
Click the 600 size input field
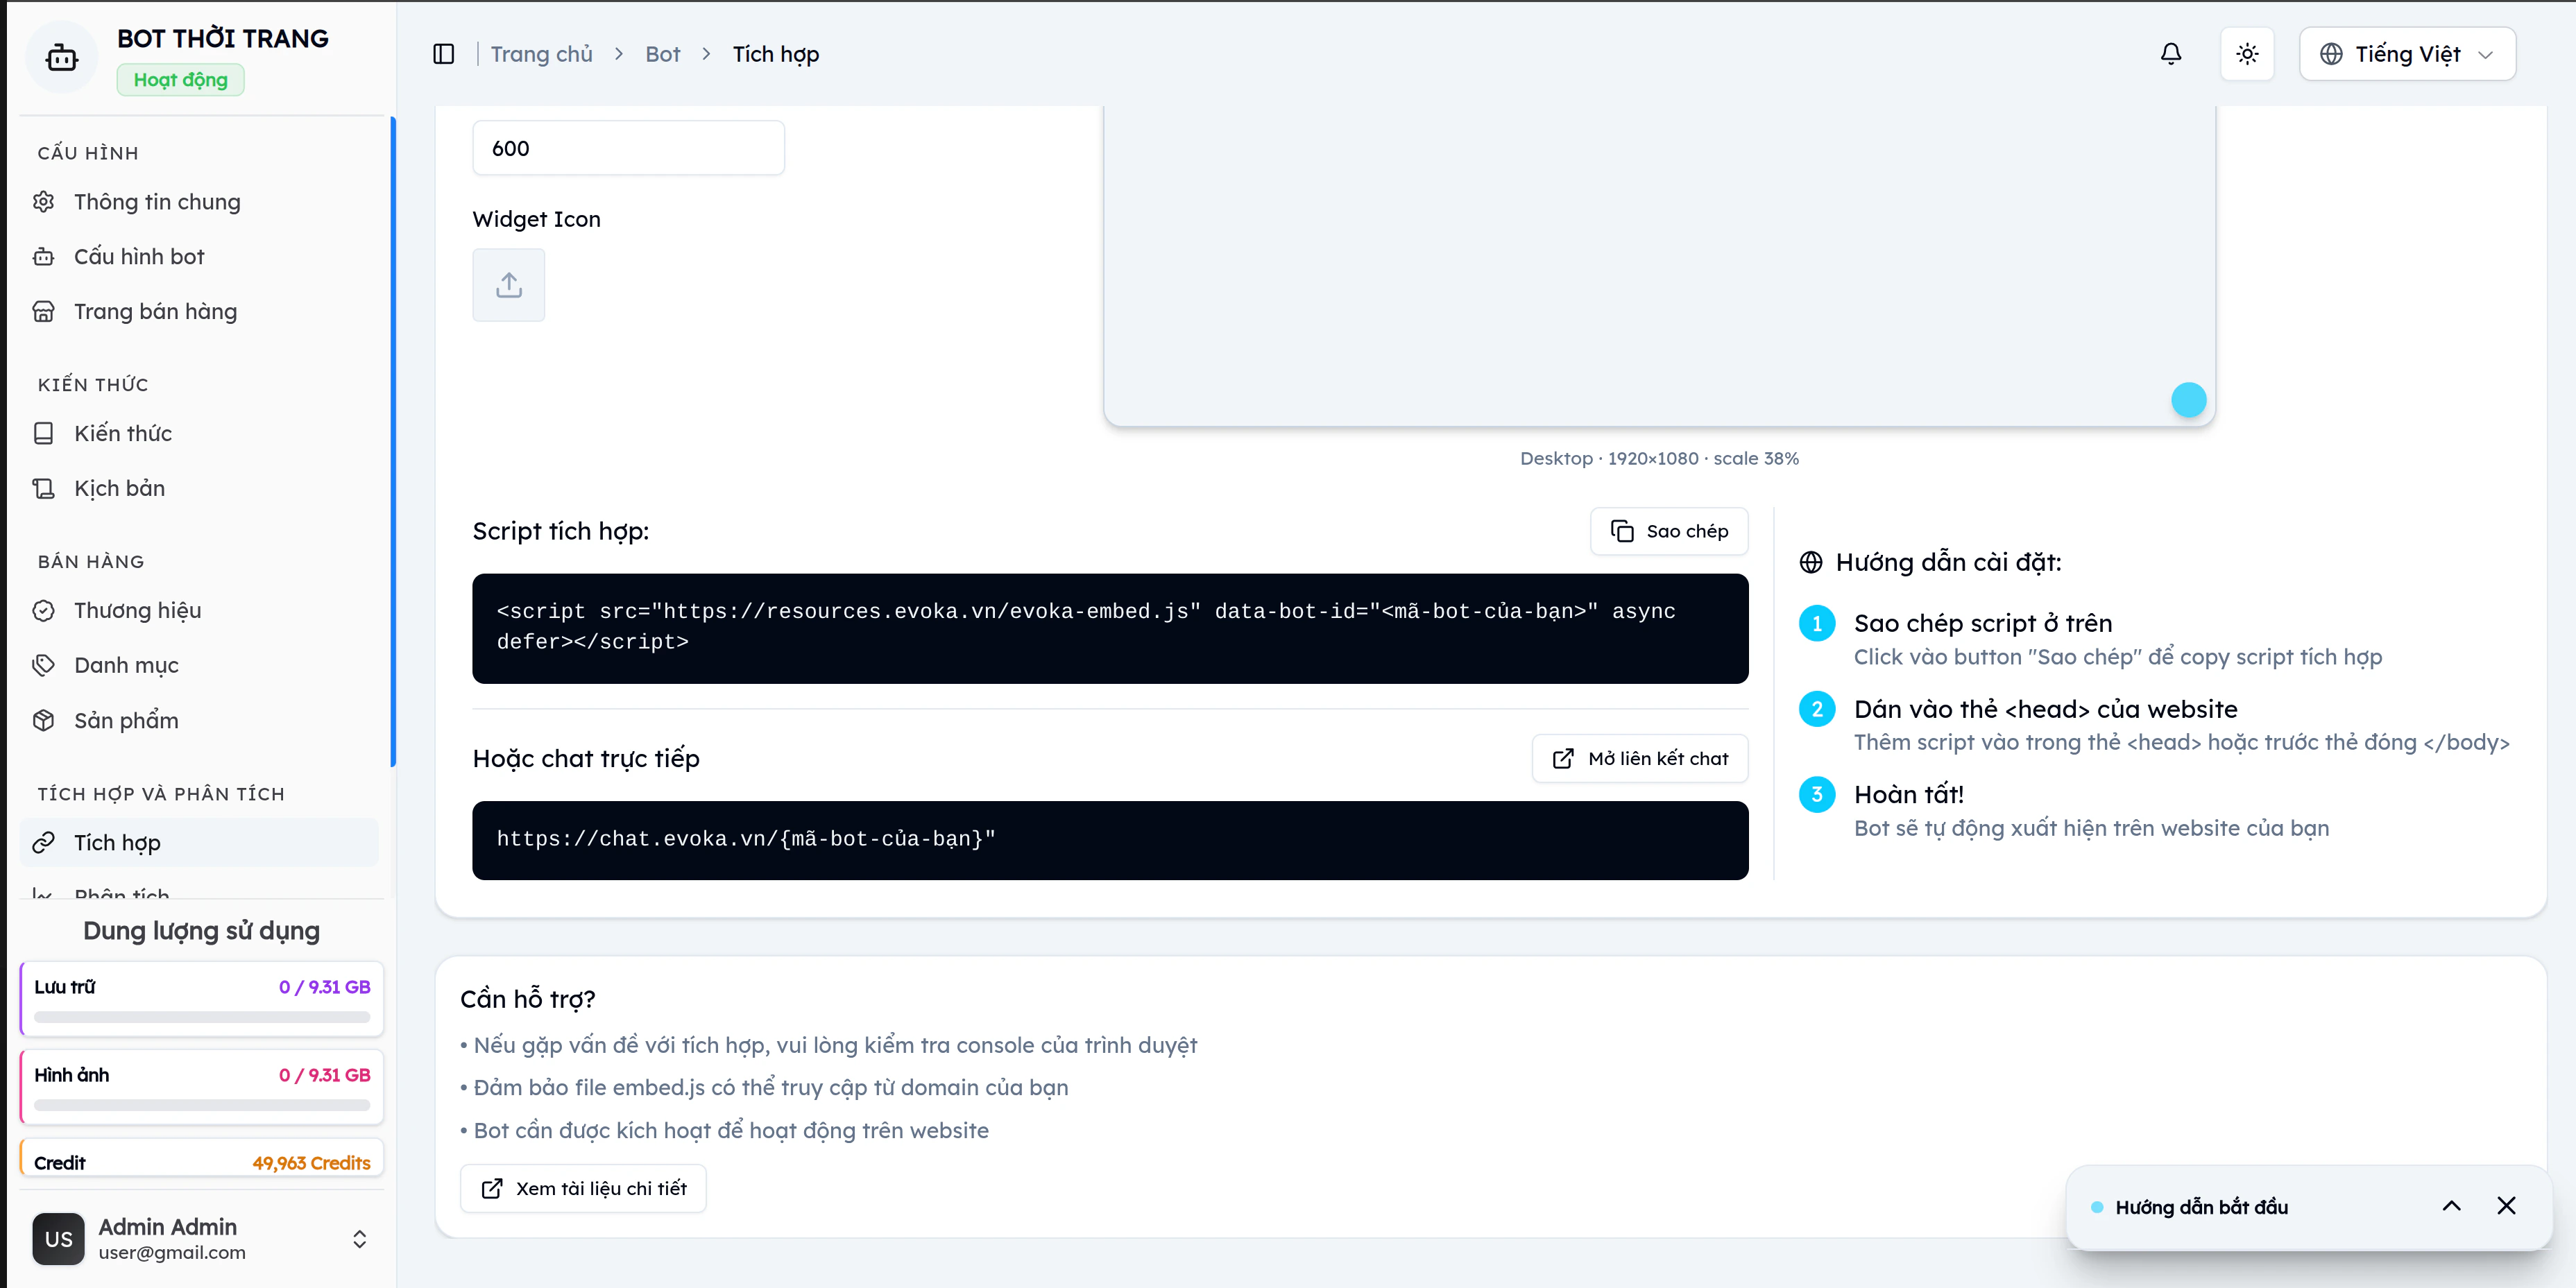tap(628, 148)
